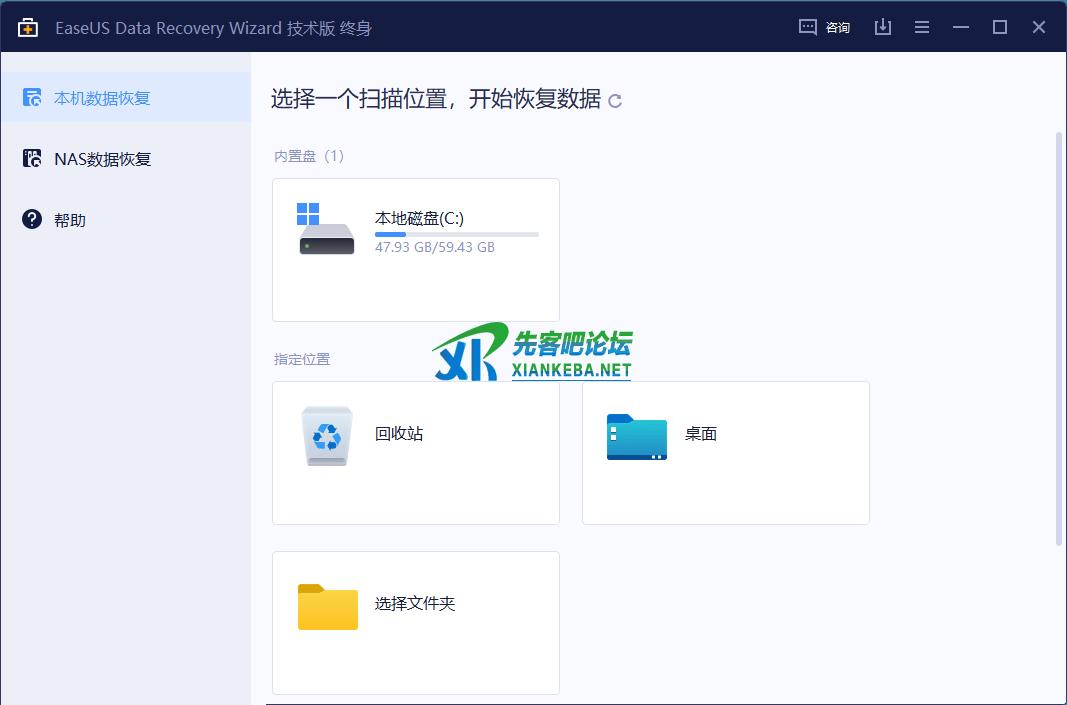Open the 咨询 consultation chat
This screenshot has height=705, width=1067.
(x=825, y=27)
